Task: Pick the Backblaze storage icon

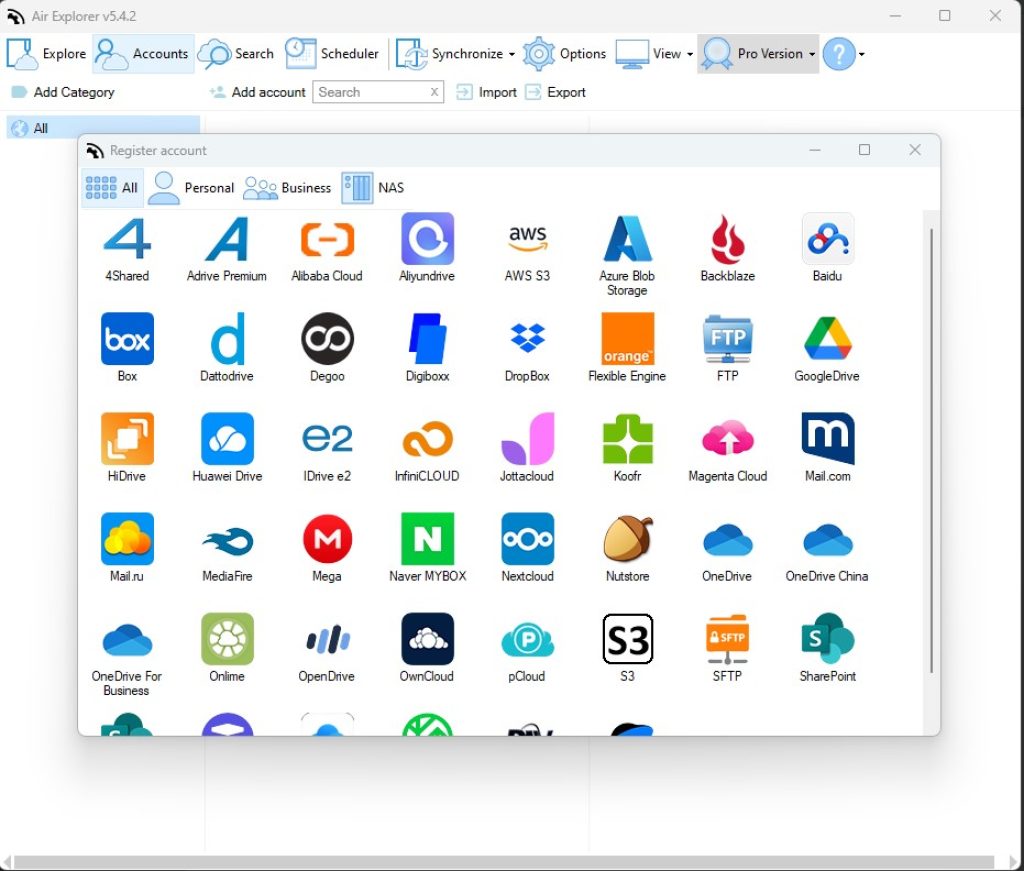Action: point(727,240)
